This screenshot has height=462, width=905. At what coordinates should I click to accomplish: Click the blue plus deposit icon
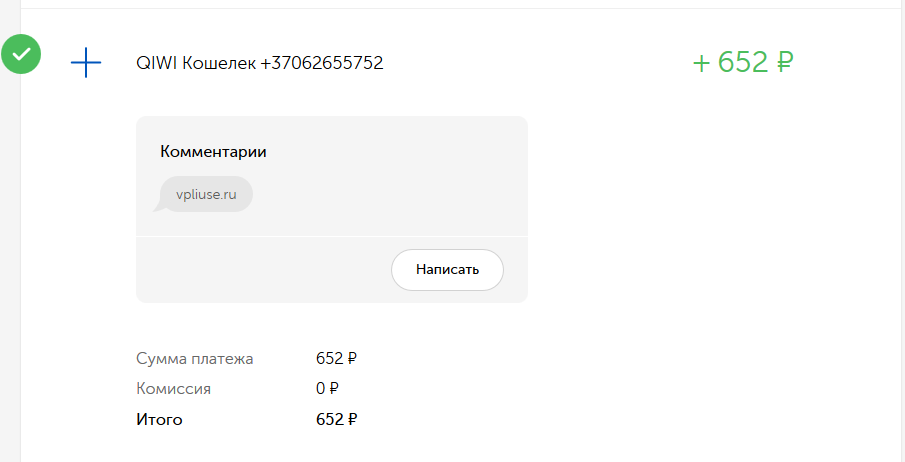pyautogui.click(x=85, y=62)
